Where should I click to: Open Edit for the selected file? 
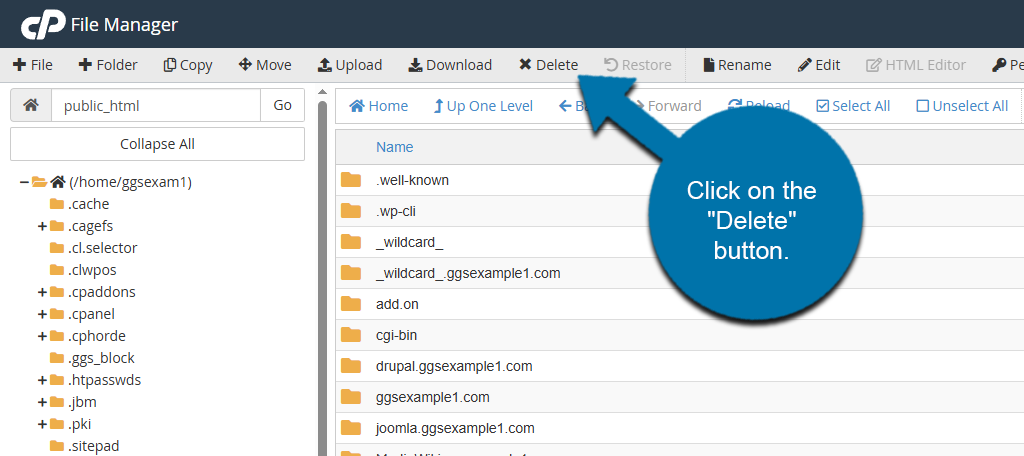[x=818, y=65]
